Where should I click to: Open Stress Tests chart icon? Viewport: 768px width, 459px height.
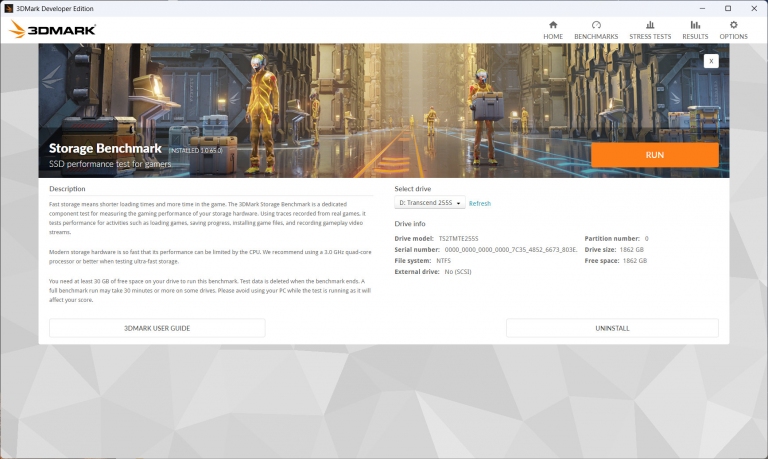coord(650,25)
